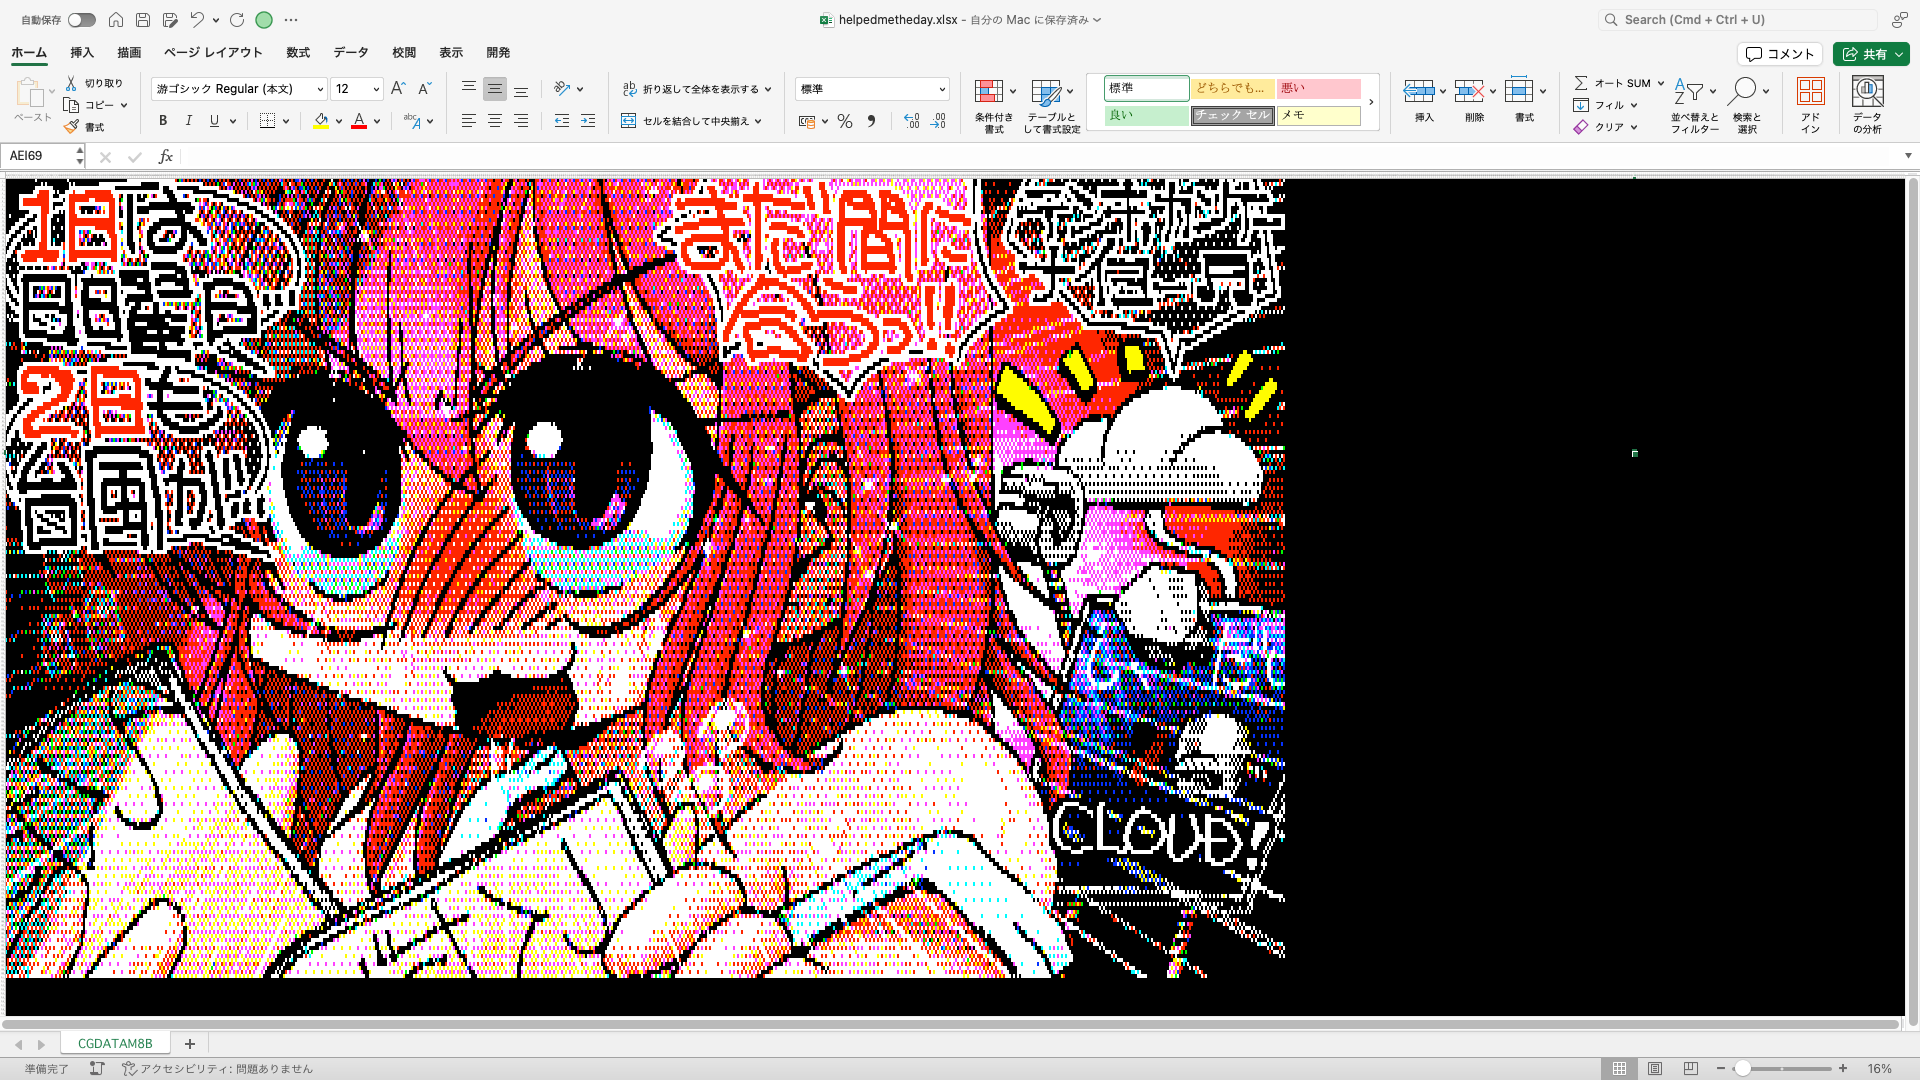The height and width of the screenshot is (1080, 1920).
Task: Click the Name Box showing AEI69
Action: pyautogui.click(x=42, y=156)
